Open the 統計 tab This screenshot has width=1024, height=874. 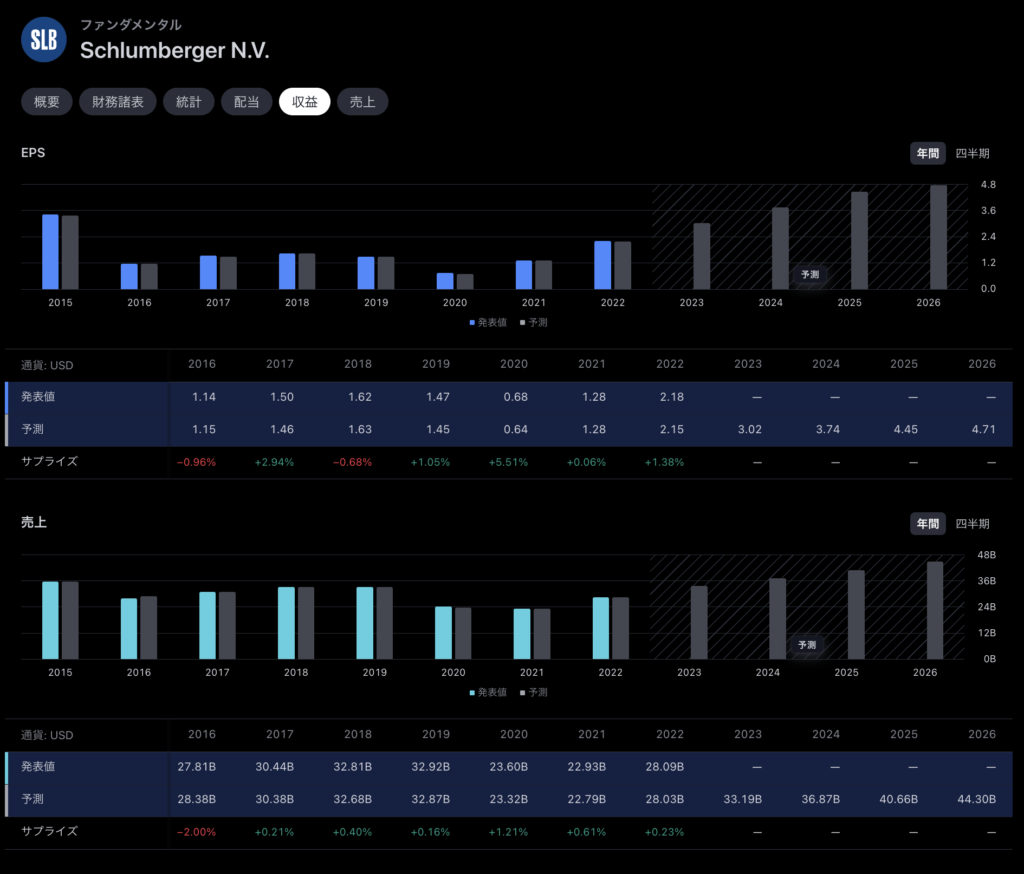[x=189, y=102]
